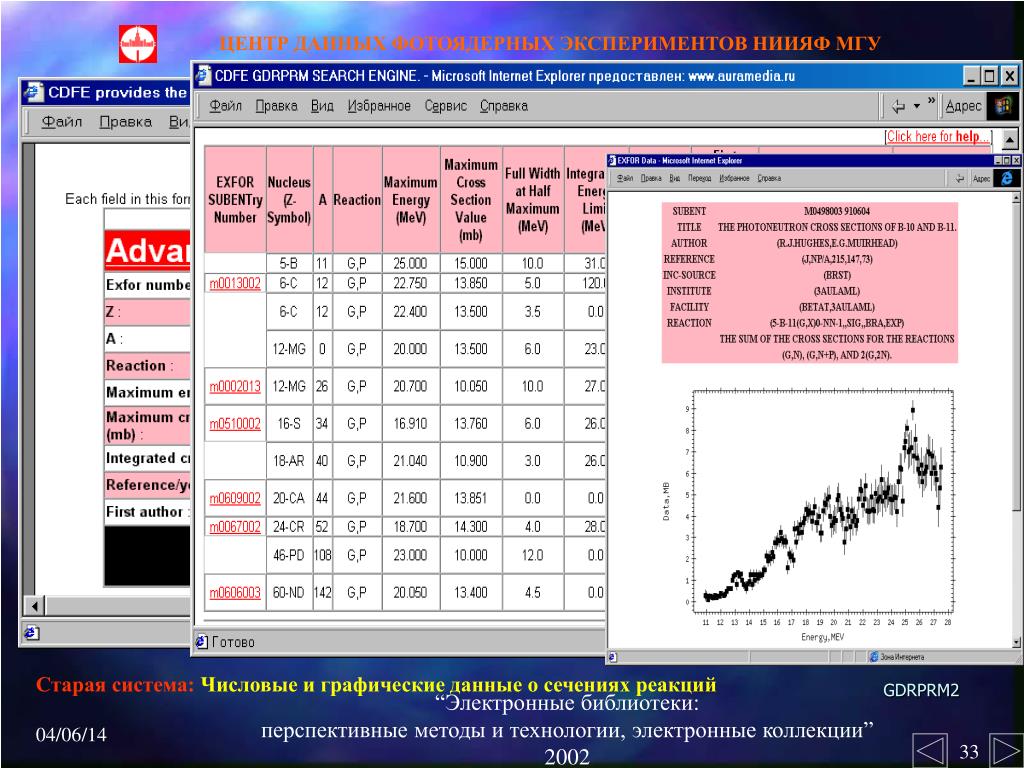Open subentry link m0606003

(x=235, y=593)
